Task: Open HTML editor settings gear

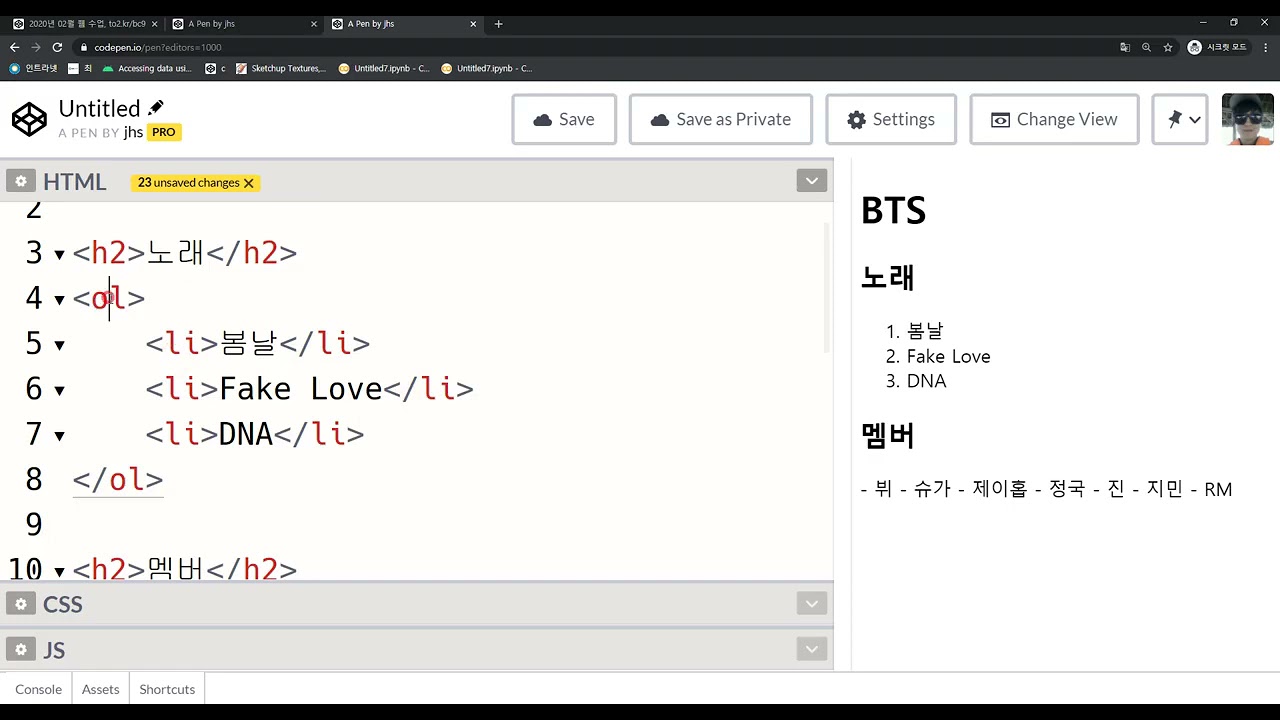Action: tap(20, 182)
